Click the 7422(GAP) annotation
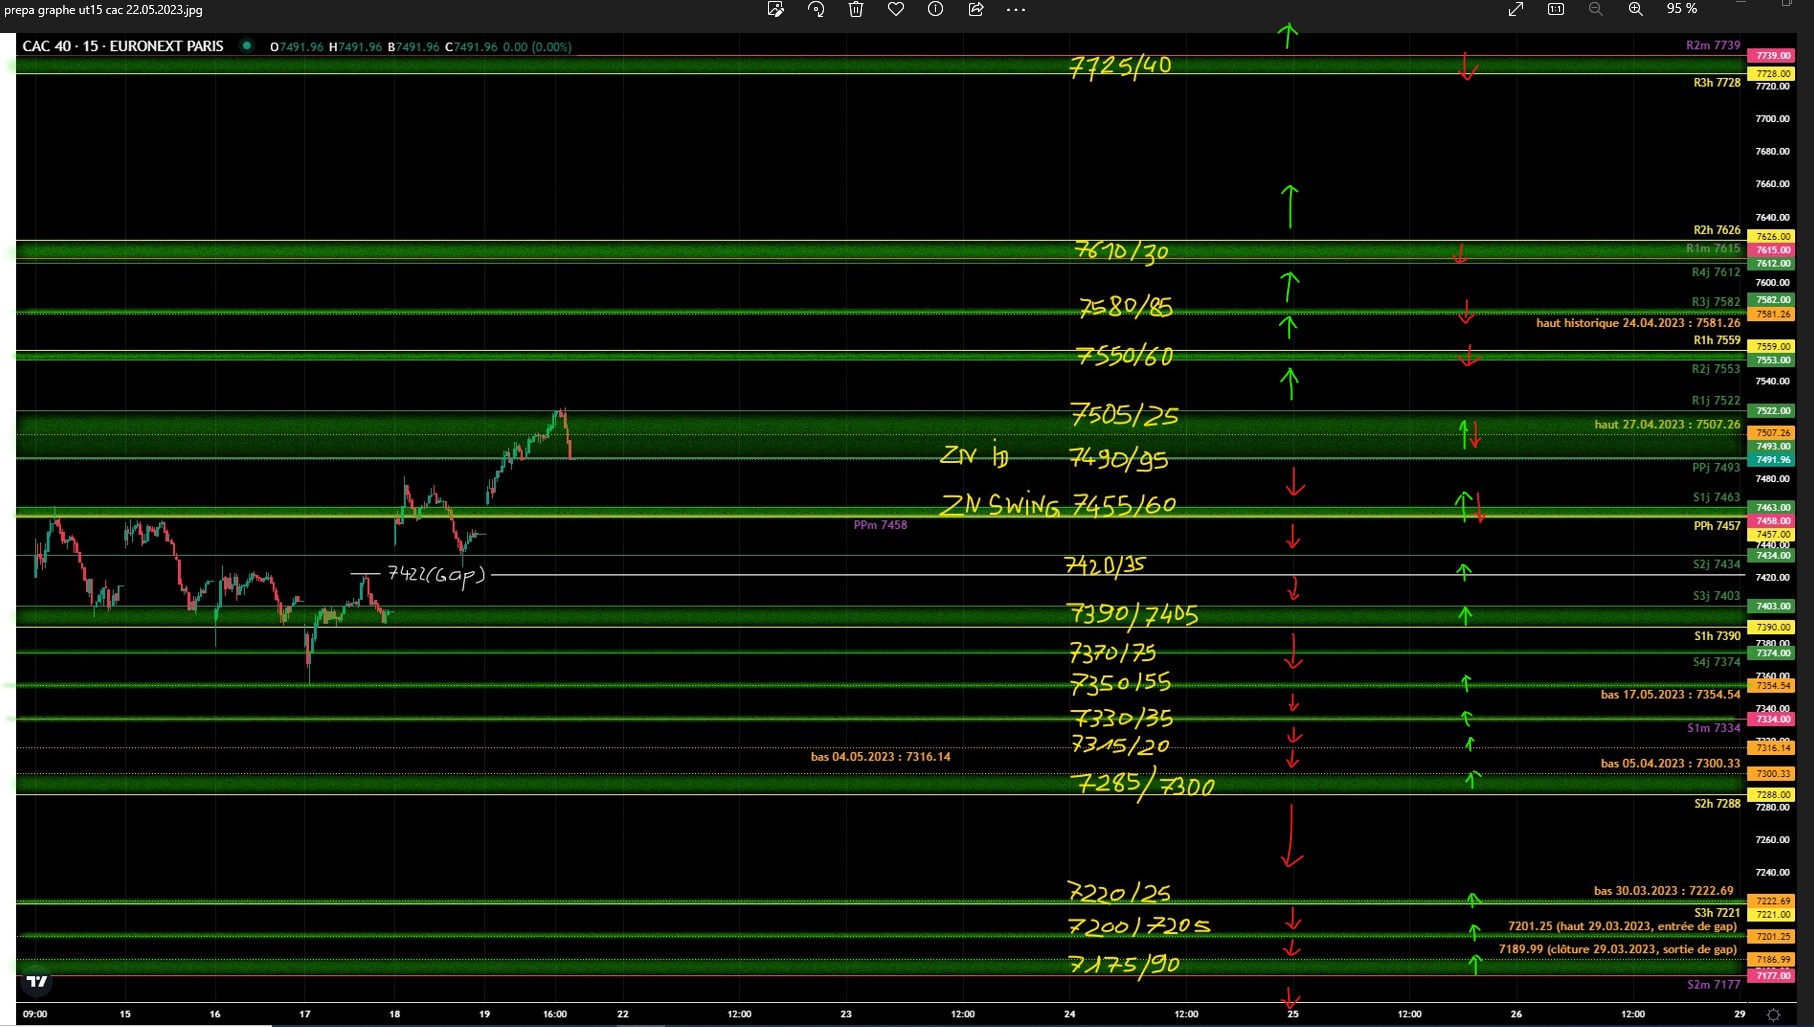 436,575
